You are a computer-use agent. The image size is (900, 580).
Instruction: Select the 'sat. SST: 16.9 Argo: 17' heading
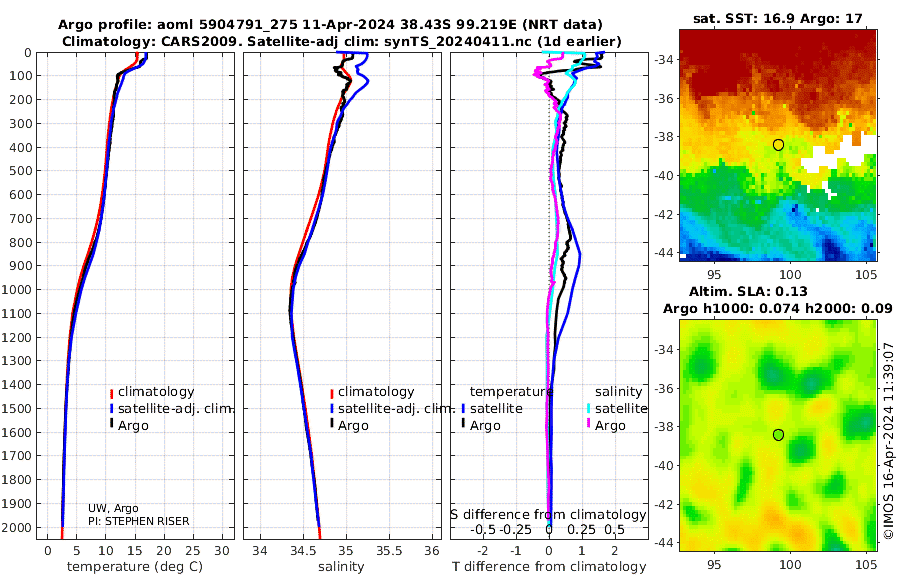(778, 18)
